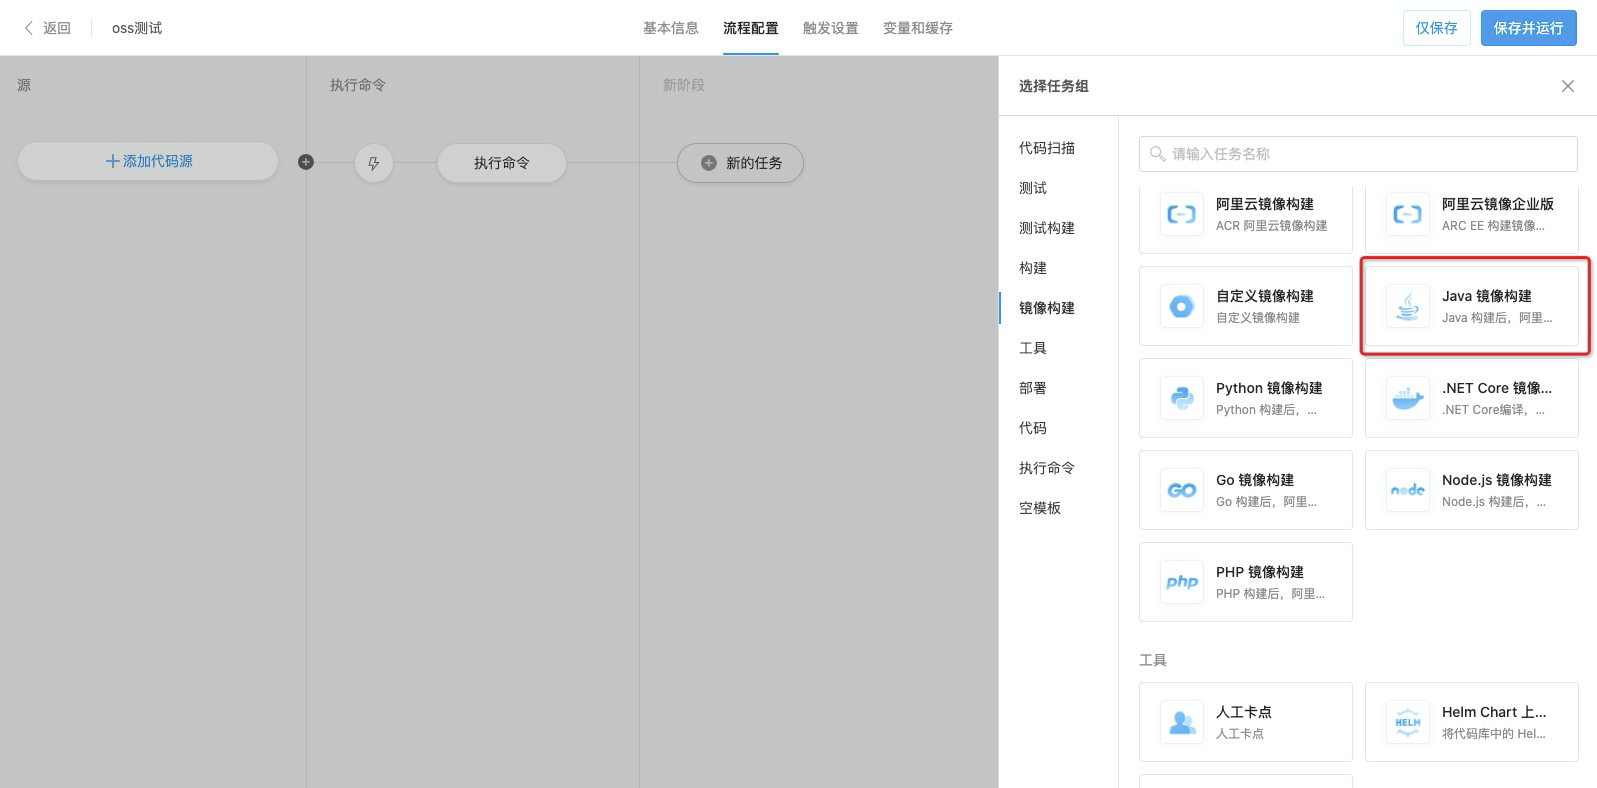
Task: Click the Node.js logo icon
Action: tap(1408, 490)
